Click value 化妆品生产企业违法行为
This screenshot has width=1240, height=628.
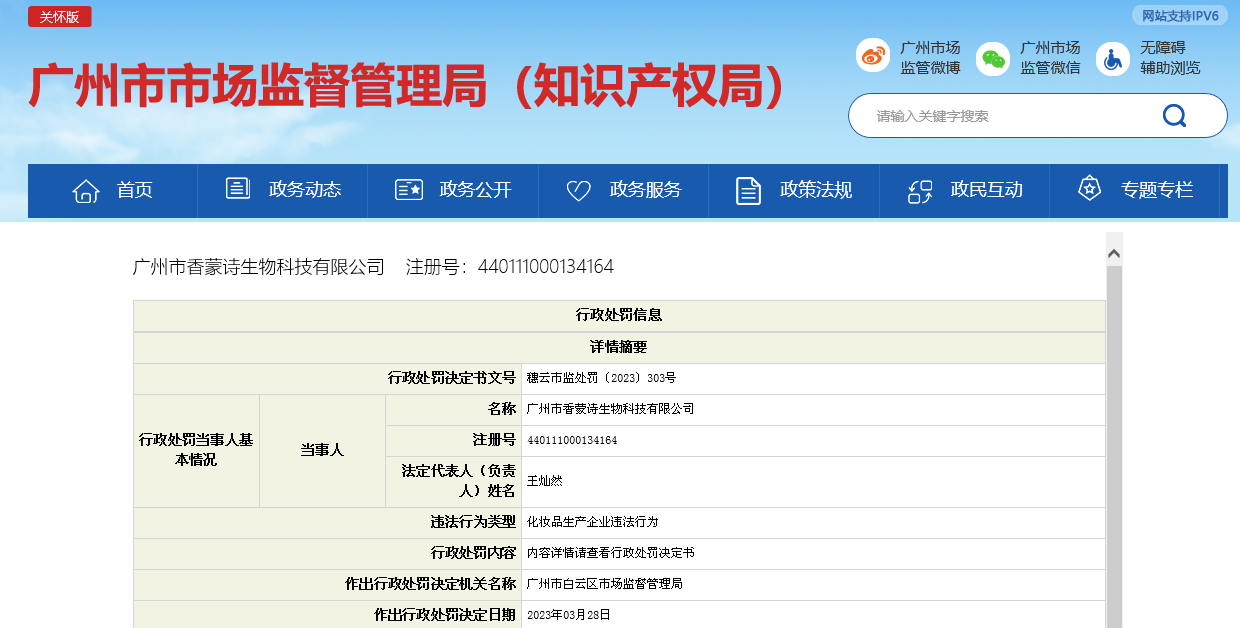[x=592, y=522]
